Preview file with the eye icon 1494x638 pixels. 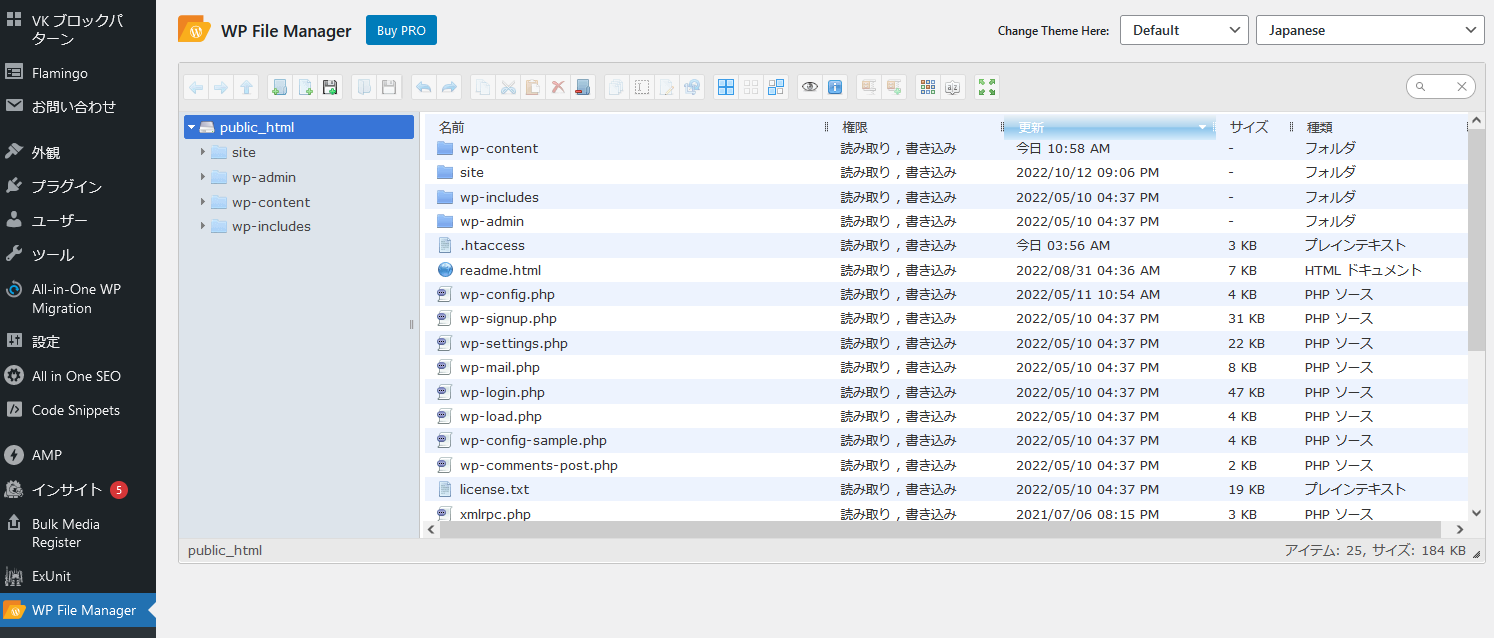(810, 87)
